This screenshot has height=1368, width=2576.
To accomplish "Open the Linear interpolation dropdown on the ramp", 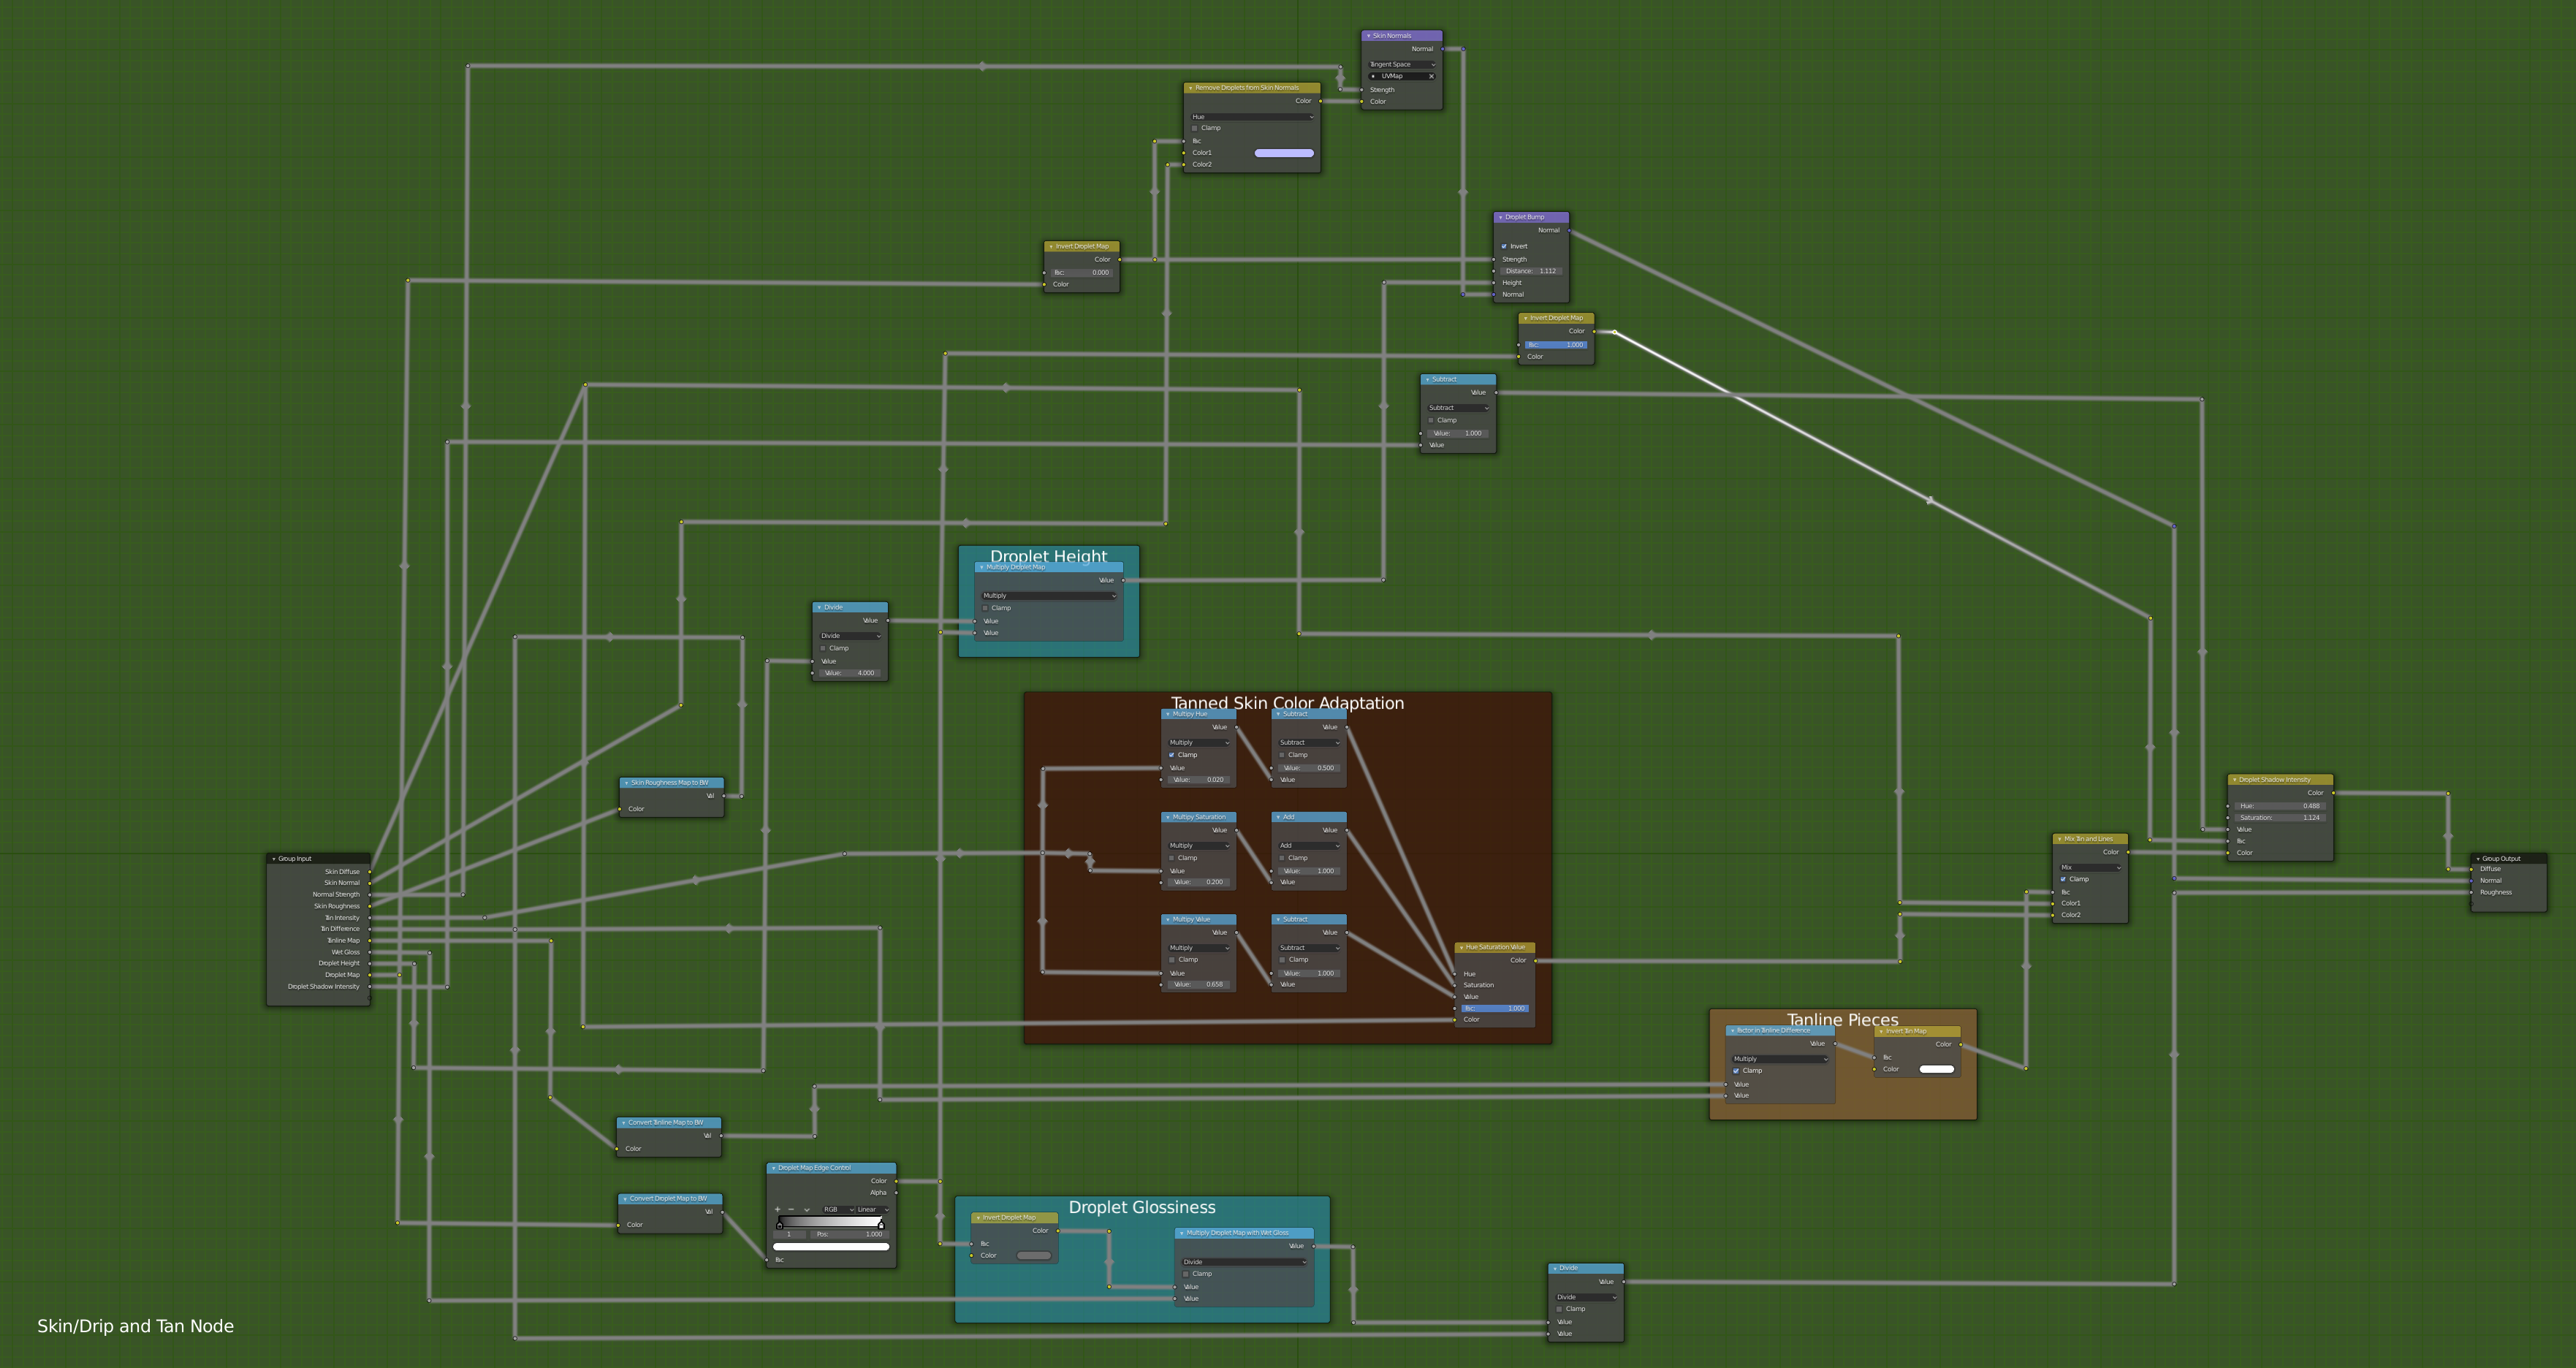I will coord(872,1209).
